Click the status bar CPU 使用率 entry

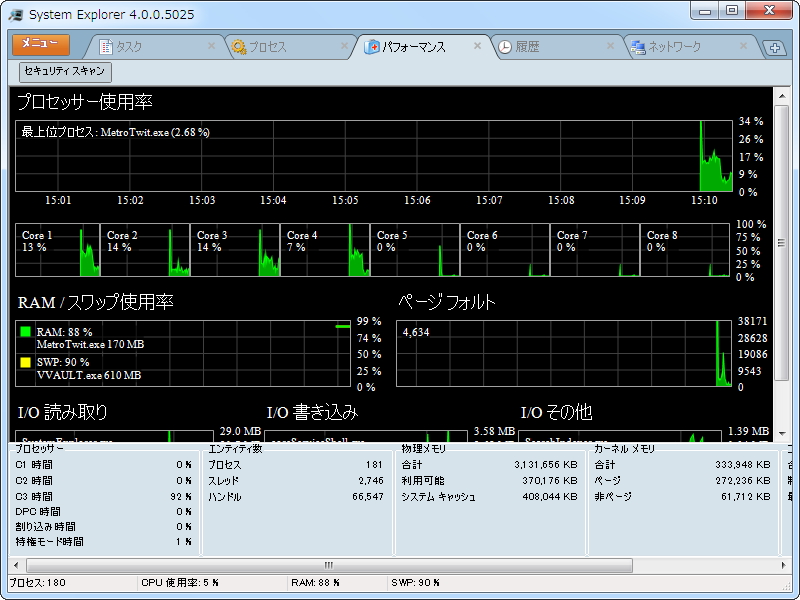click(180, 582)
